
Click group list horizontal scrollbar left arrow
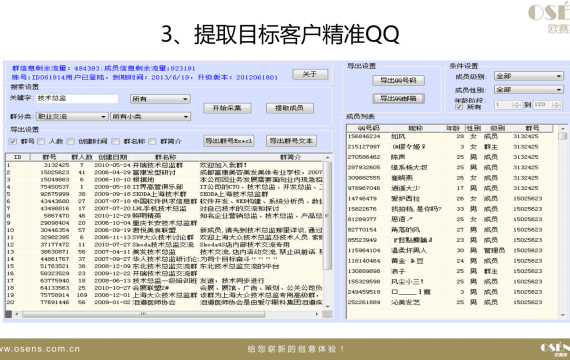16,314
